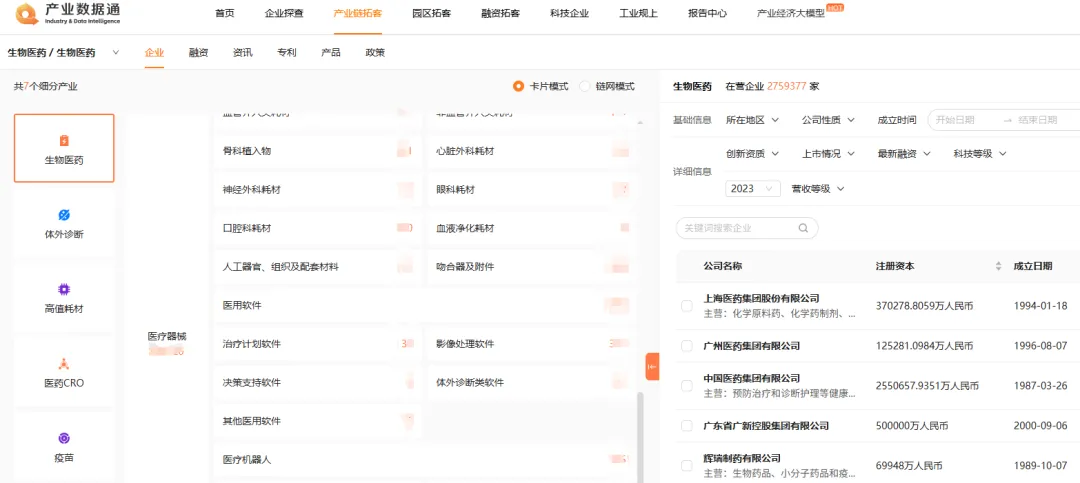Click the orange panel collapse handle
The image size is (1080, 483).
(x=652, y=367)
